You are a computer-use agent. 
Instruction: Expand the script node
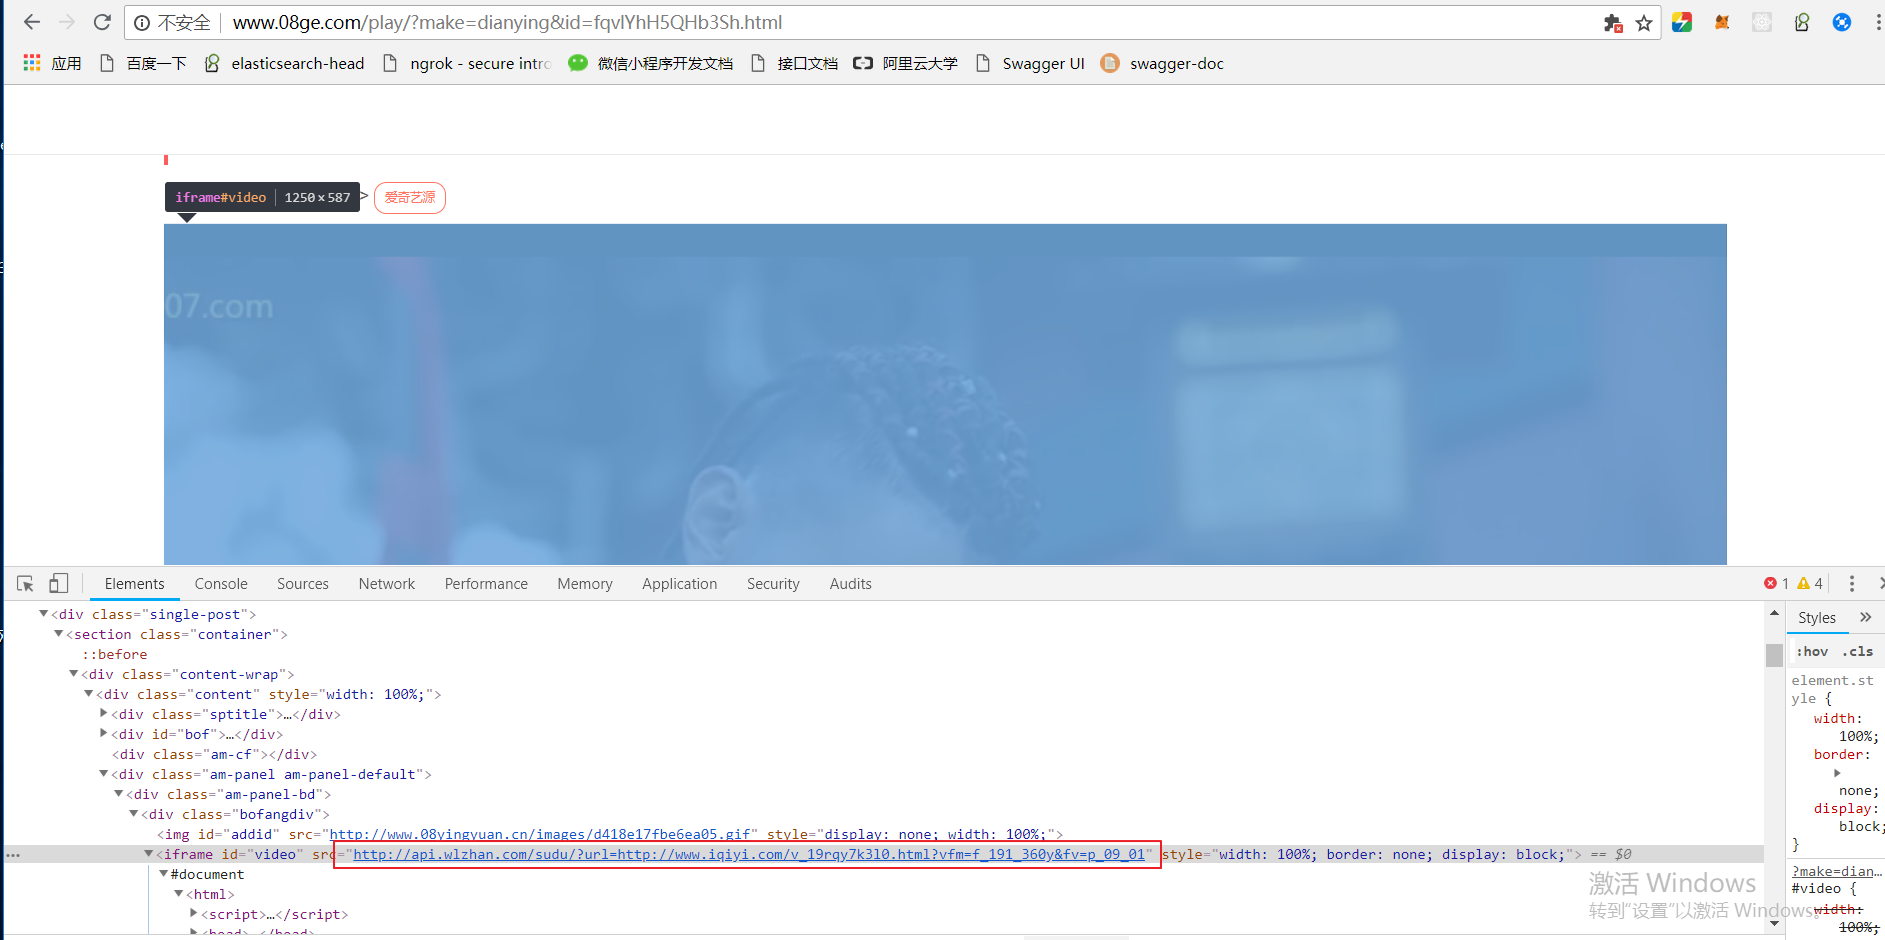(x=194, y=914)
